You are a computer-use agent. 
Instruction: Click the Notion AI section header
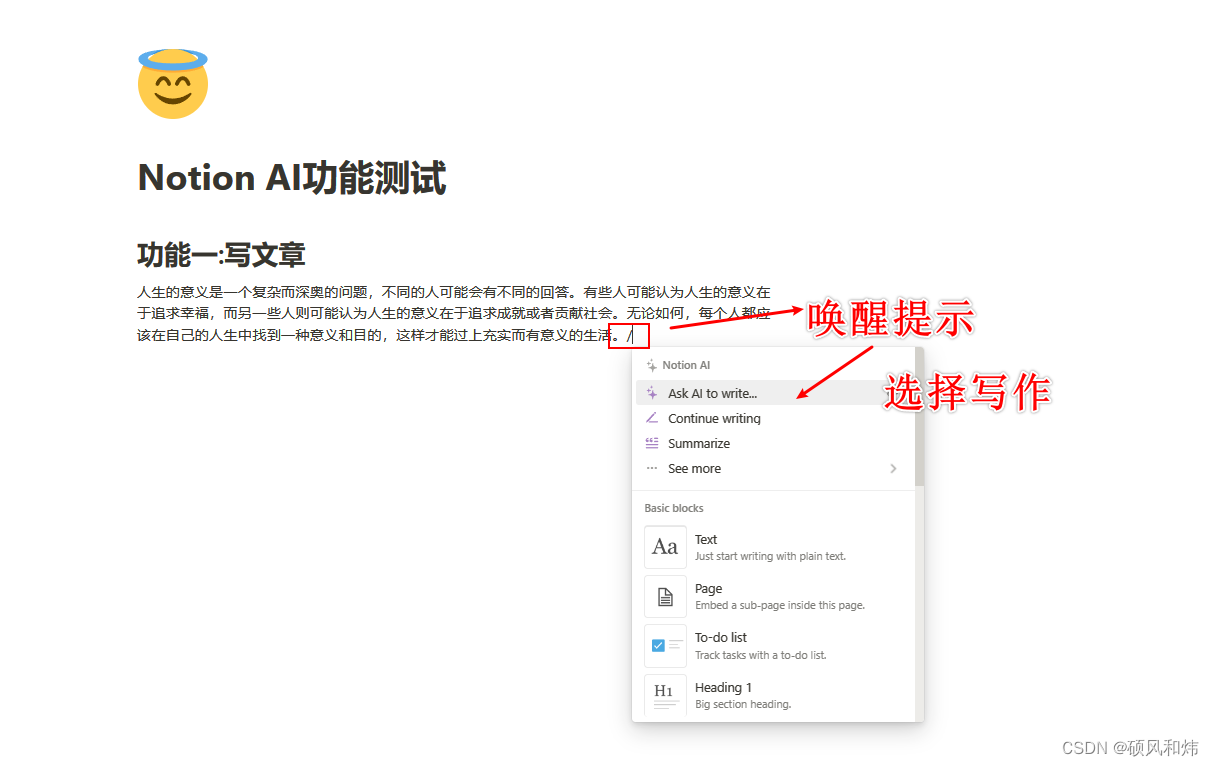[x=686, y=365]
